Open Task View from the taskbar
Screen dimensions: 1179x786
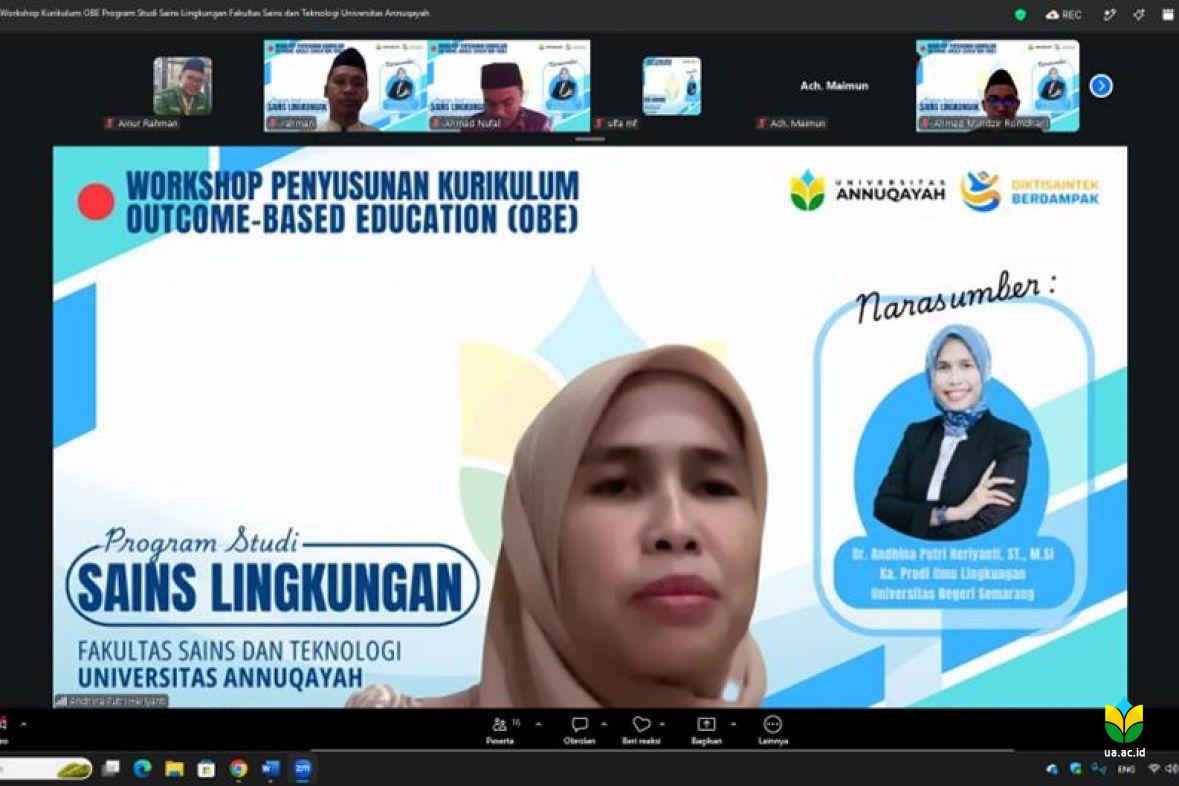111,768
